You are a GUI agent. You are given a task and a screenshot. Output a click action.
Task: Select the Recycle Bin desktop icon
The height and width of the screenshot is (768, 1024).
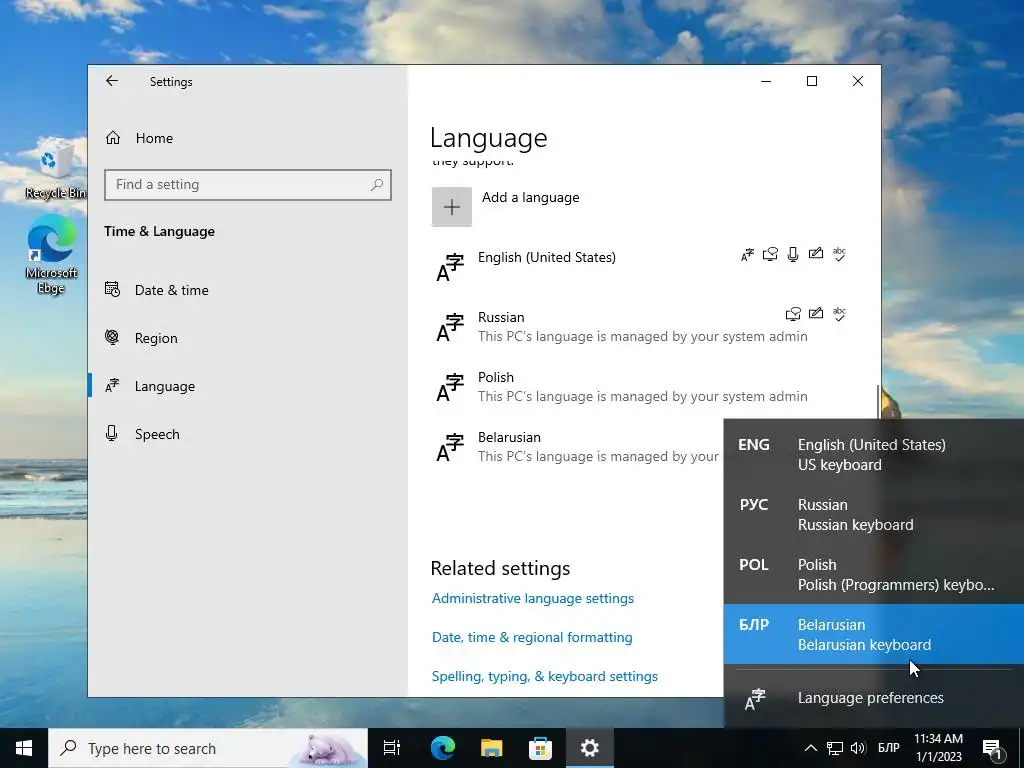56,170
